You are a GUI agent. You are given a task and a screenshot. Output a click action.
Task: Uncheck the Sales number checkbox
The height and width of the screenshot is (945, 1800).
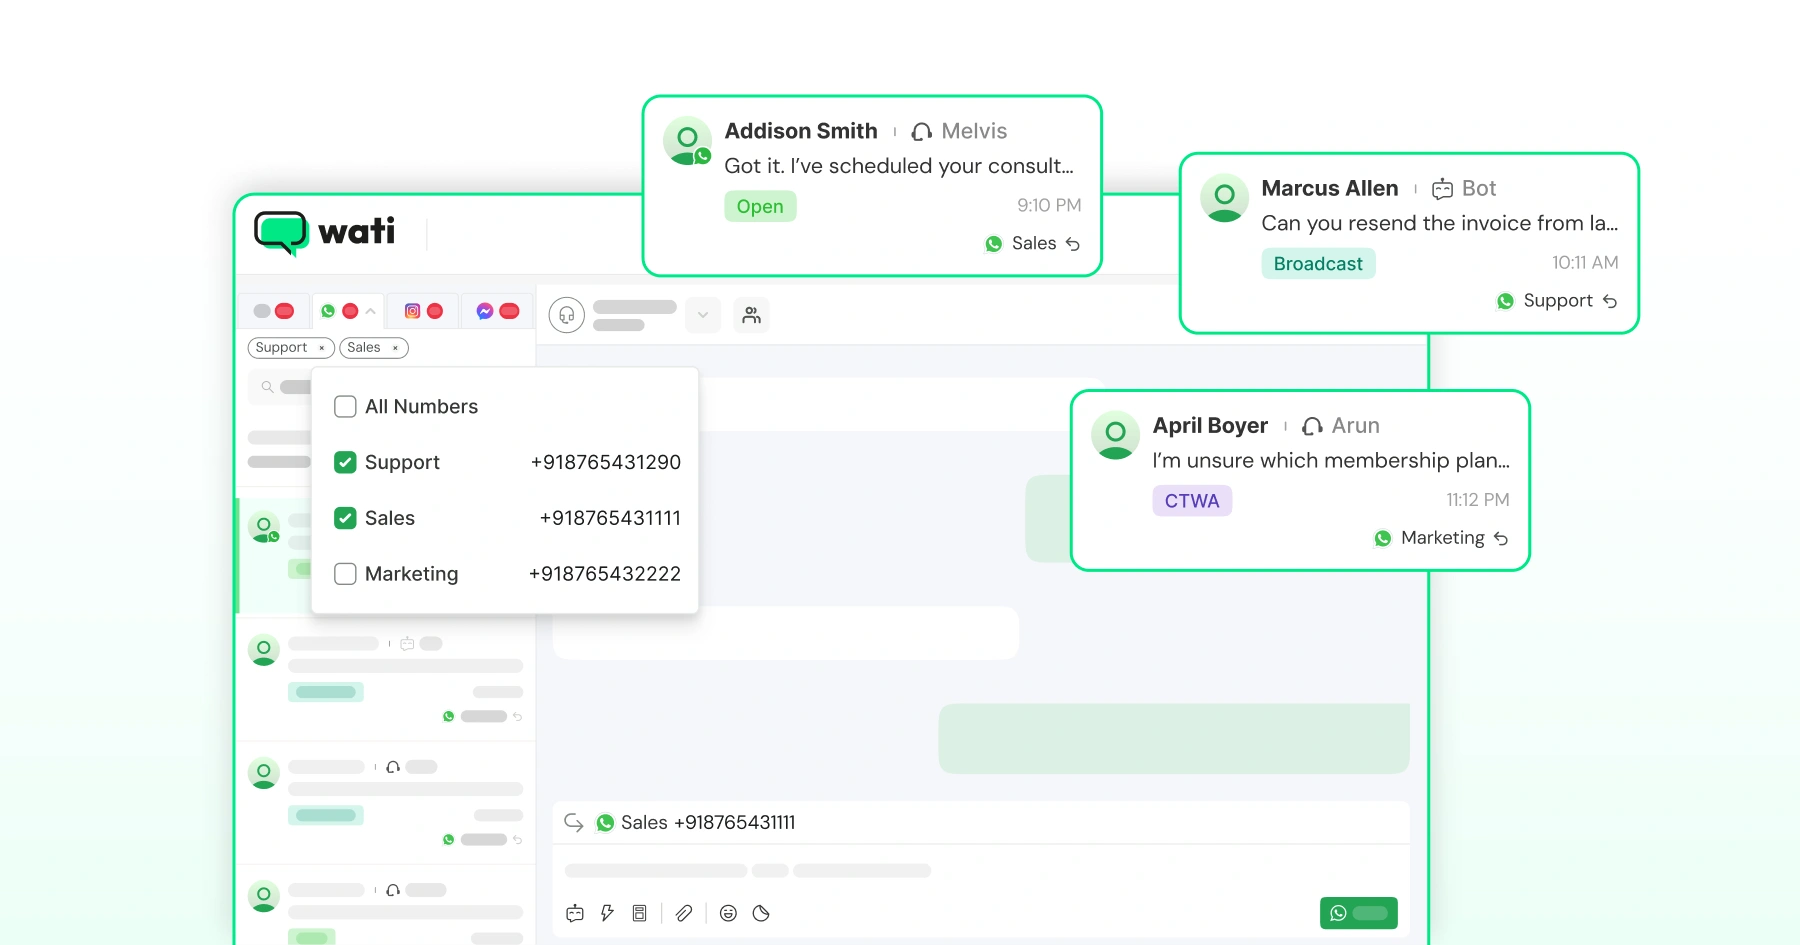point(345,518)
